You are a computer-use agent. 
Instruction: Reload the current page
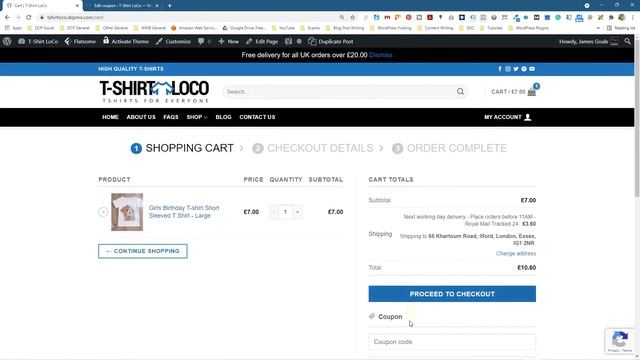[x=29, y=18]
